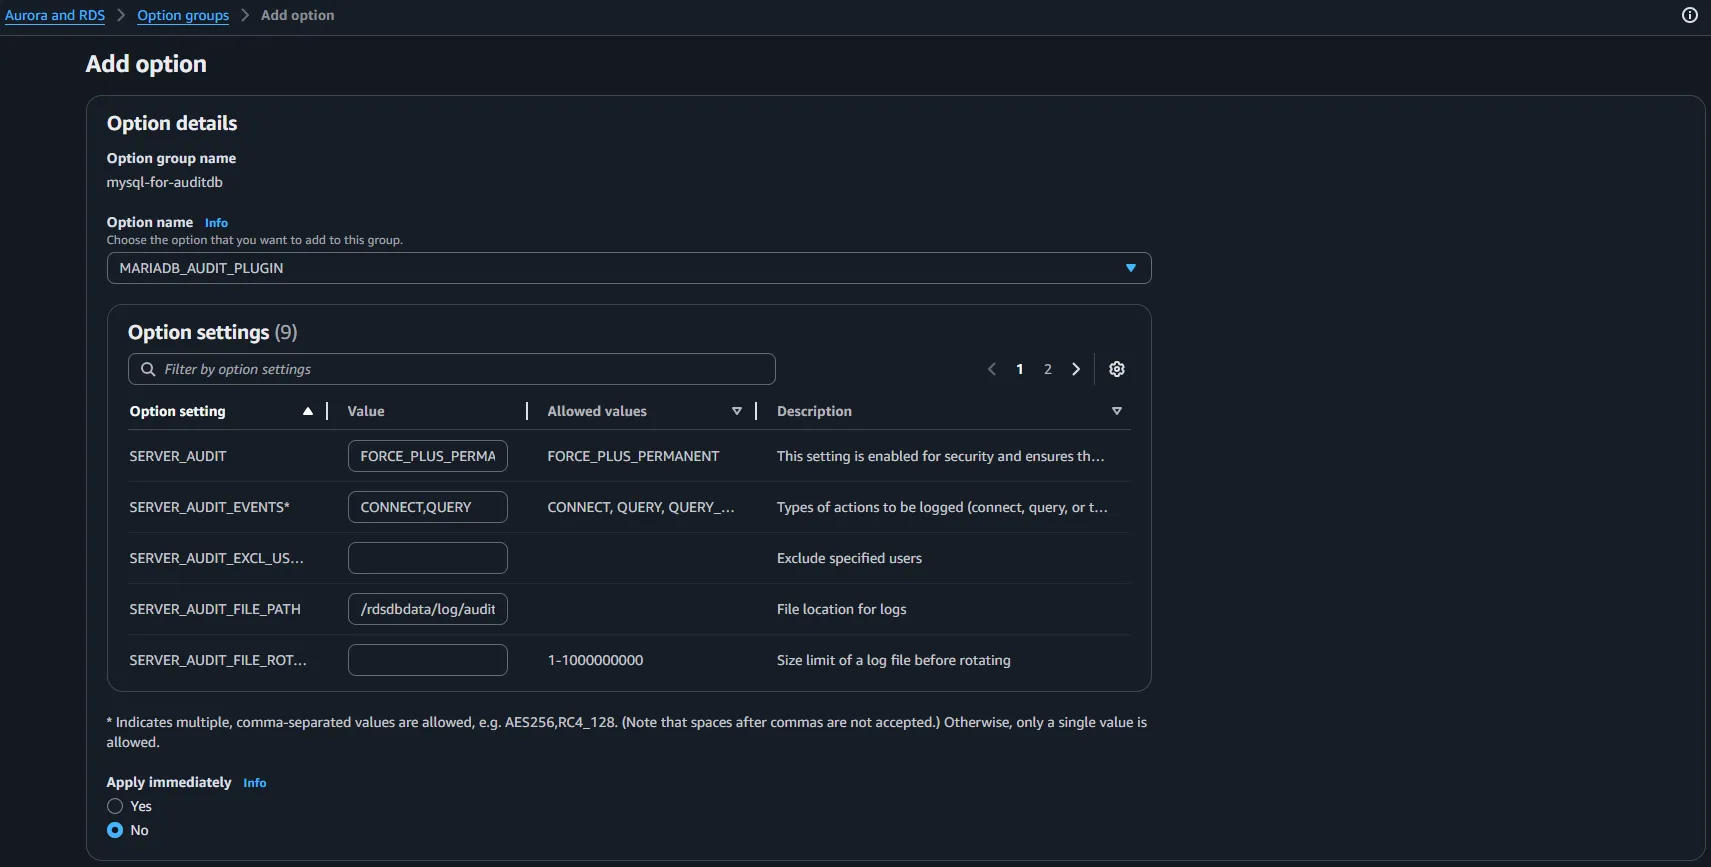The width and height of the screenshot is (1711, 867).
Task: Open table preferences gear icon
Action: pyautogui.click(x=1117, y=369)
